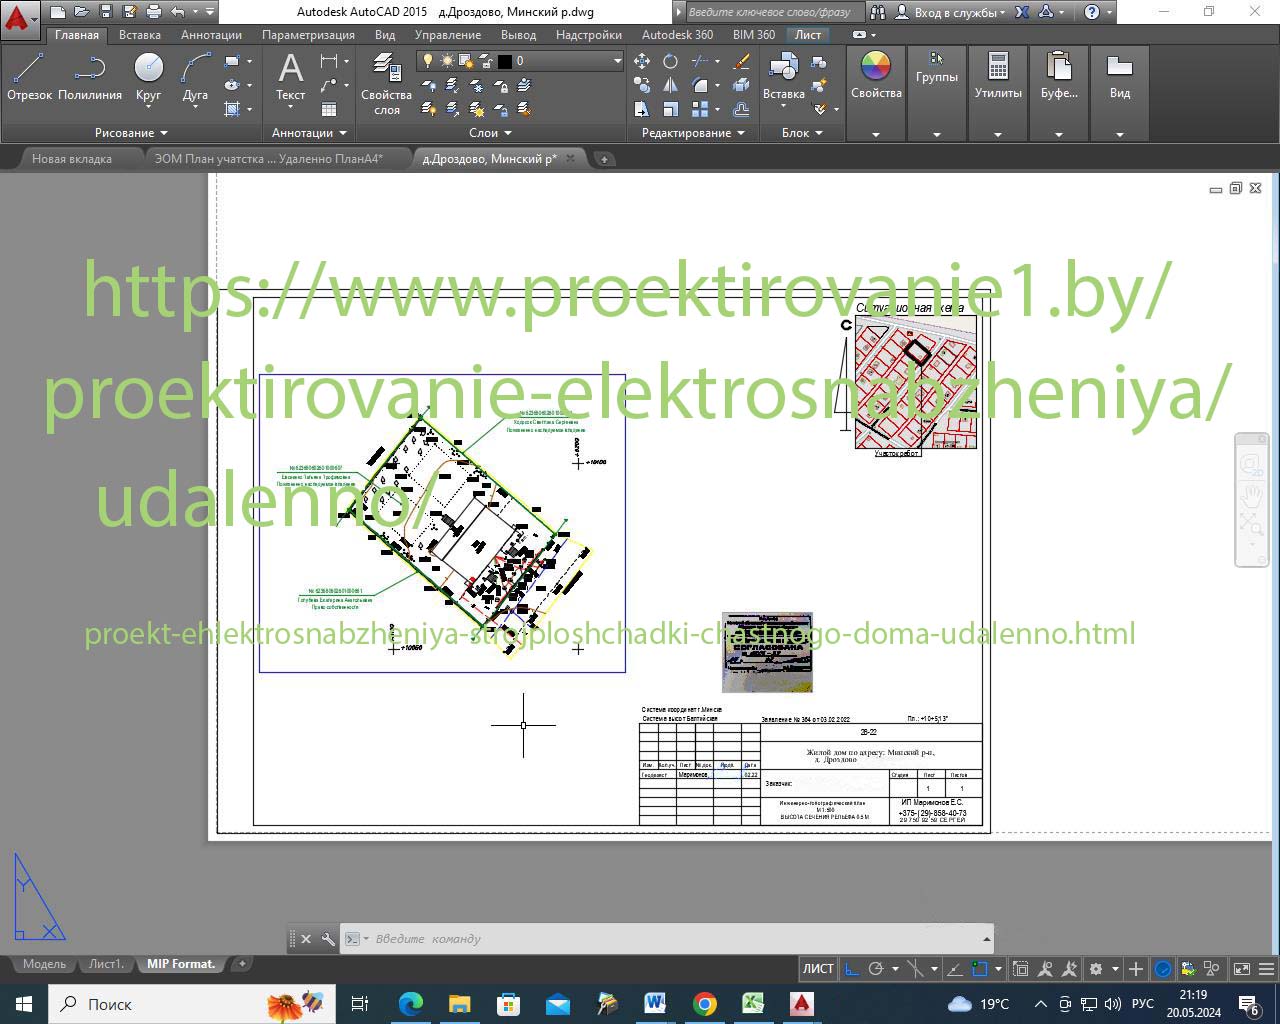Select the Круг (Circle) tool
The height and width of the screenshot is (1024, 1280).
pos(148,76)
